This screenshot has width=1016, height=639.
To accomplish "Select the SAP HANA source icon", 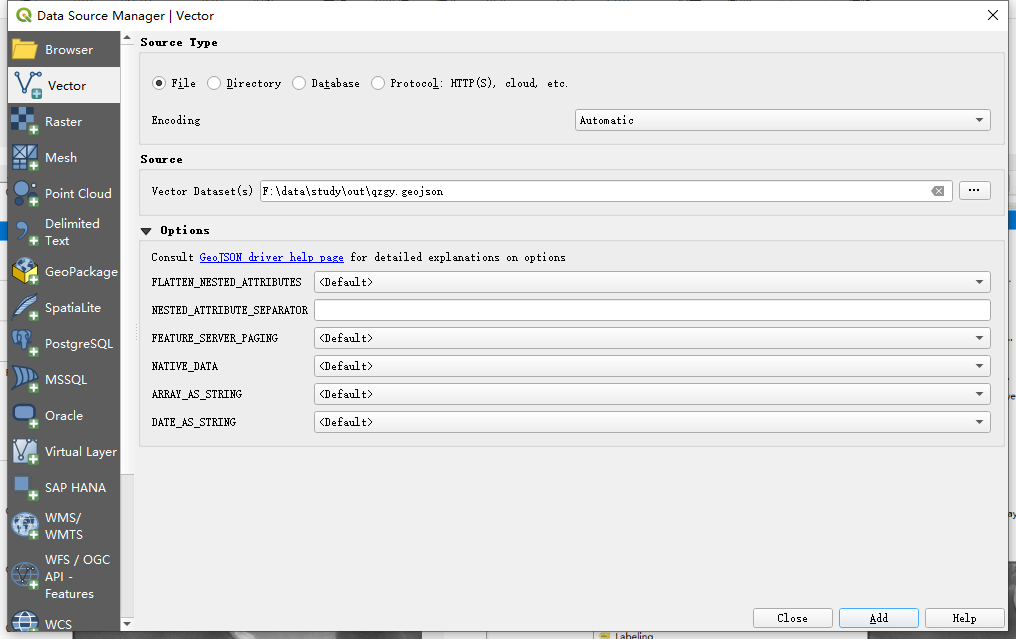I will click(25, 487).
